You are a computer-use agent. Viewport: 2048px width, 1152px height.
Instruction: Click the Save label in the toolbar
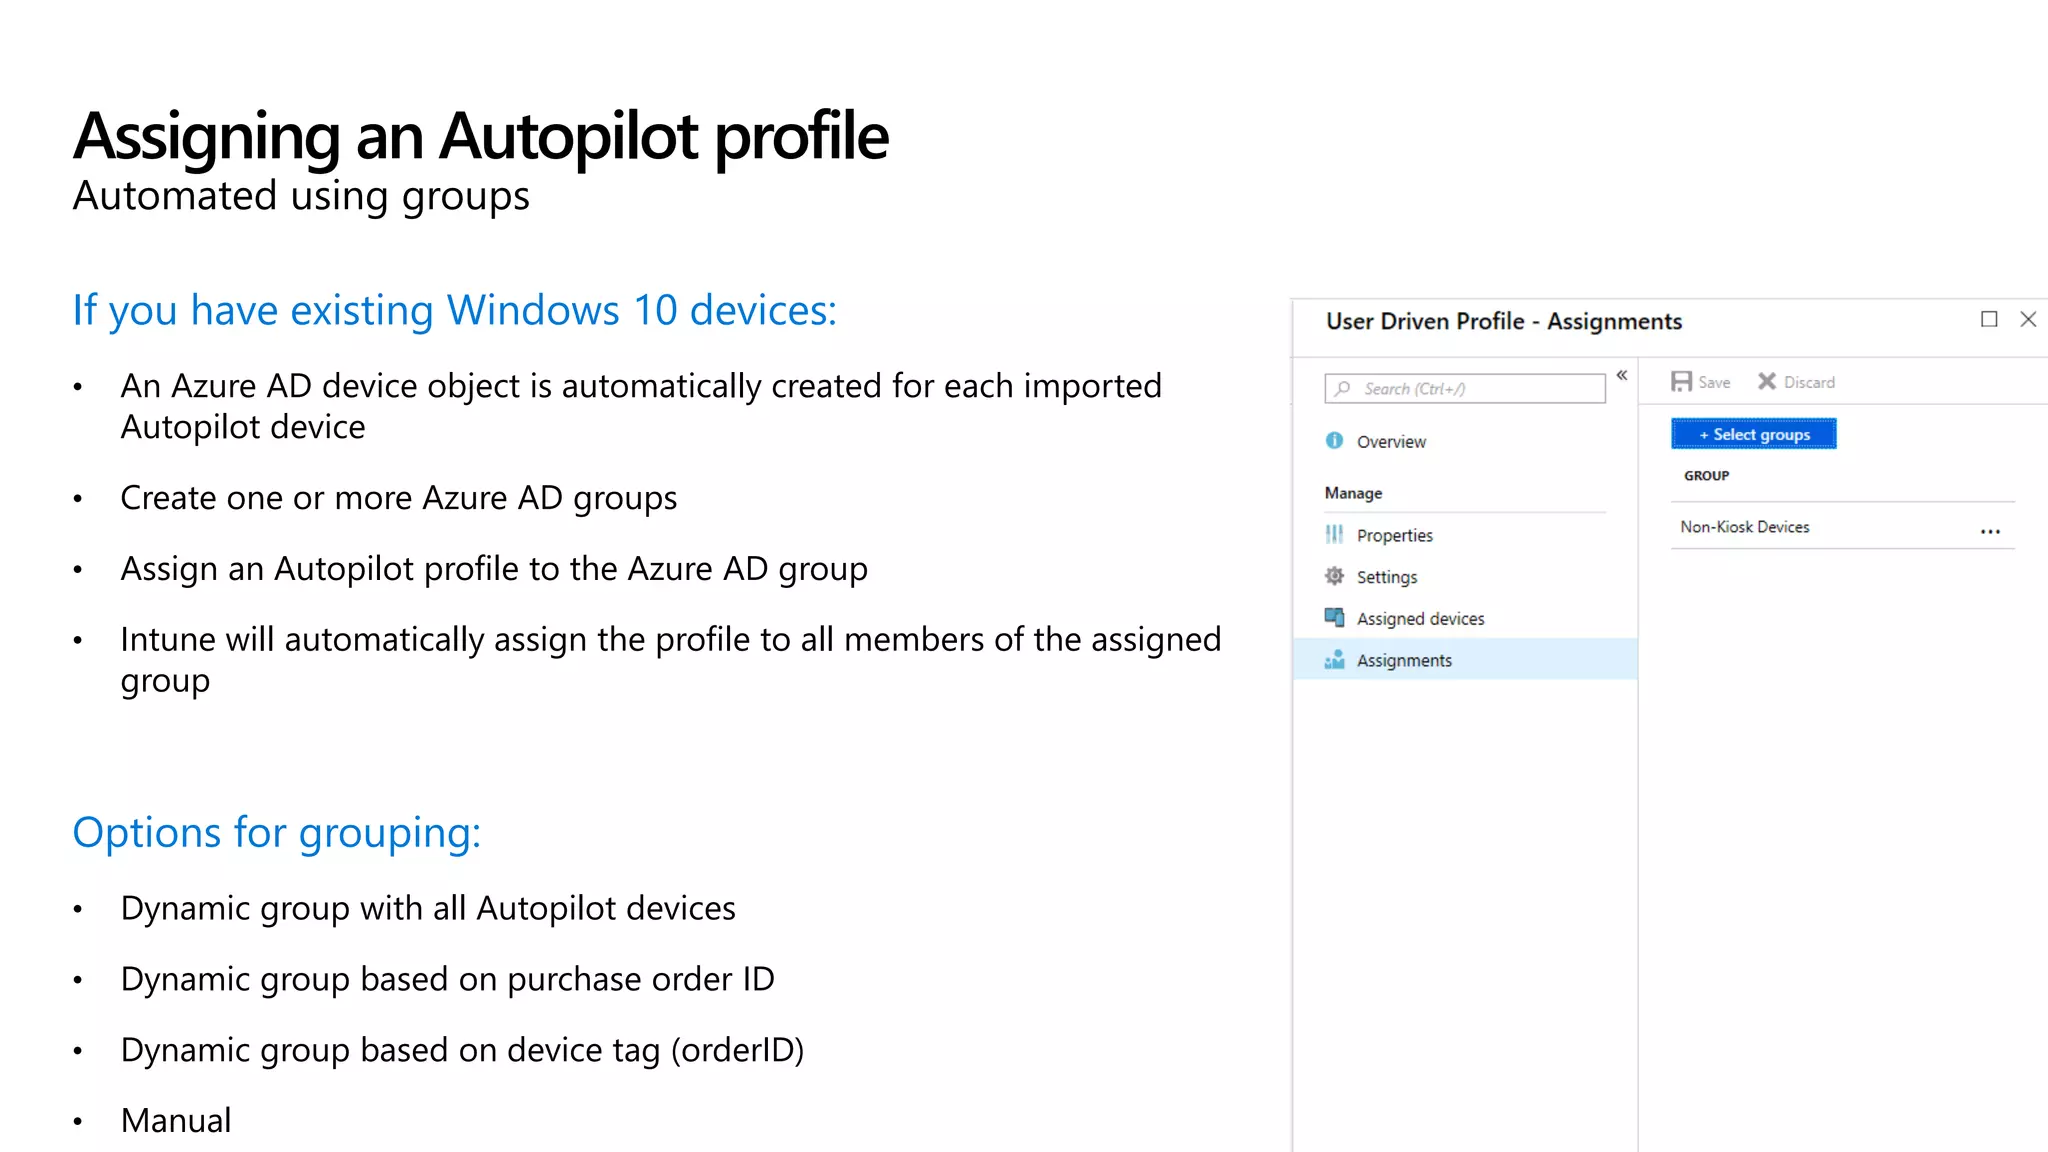[x=1714, y=382]
